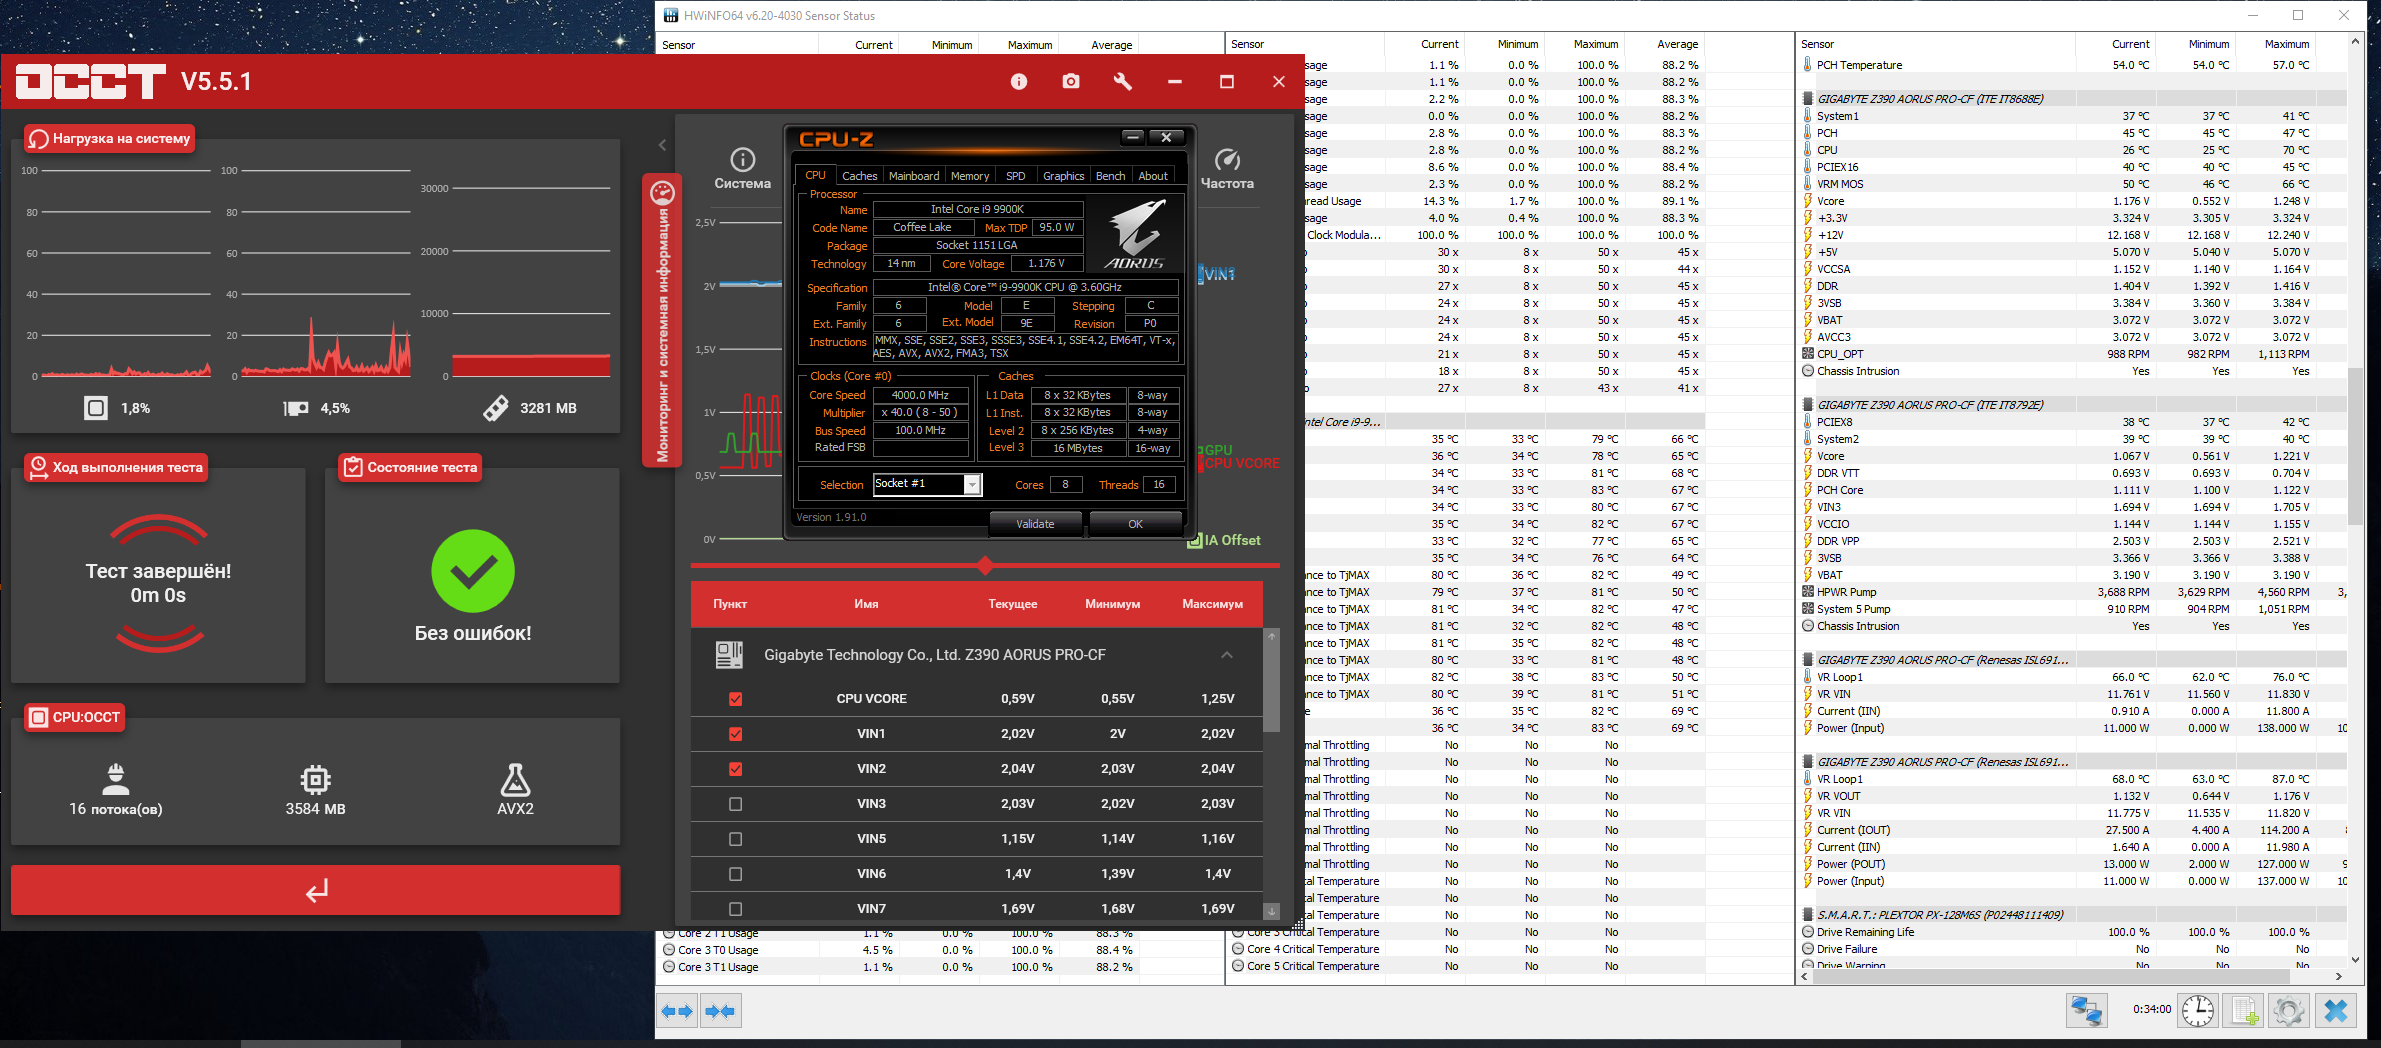Click the GPU icon beside 4,5%
The width and height of the screenshot is (2381, 1048).
[296, 408]
